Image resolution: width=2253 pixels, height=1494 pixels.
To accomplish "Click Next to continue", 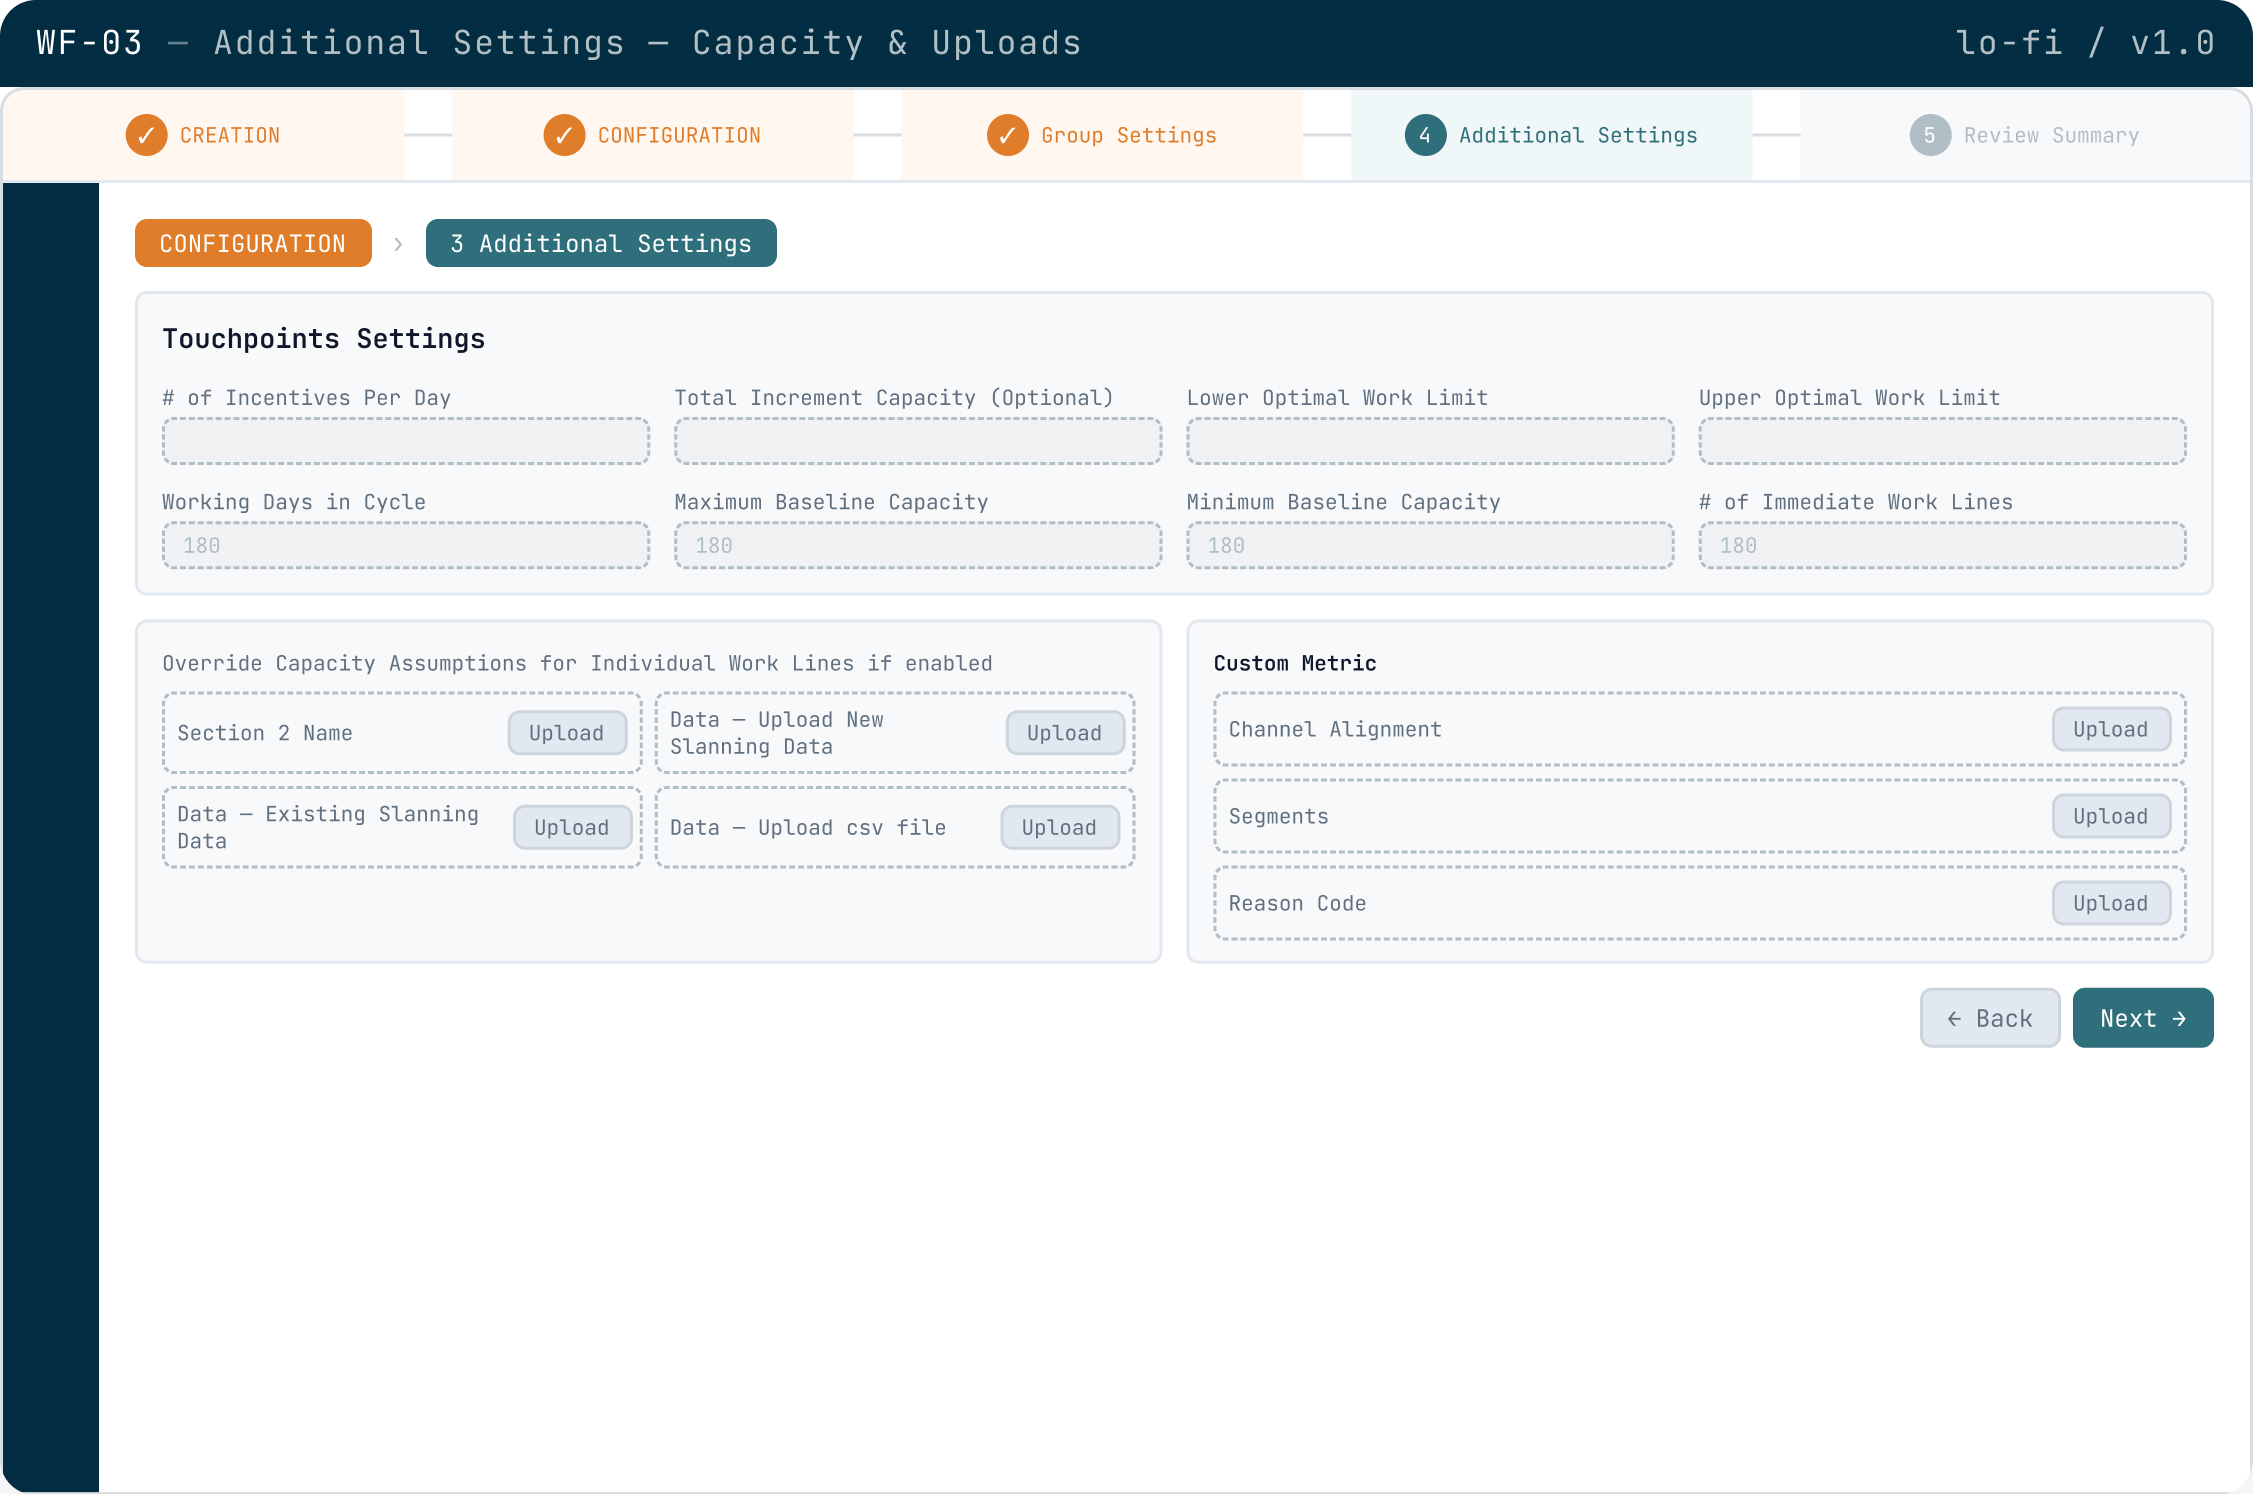I will pos(2143,1018).
